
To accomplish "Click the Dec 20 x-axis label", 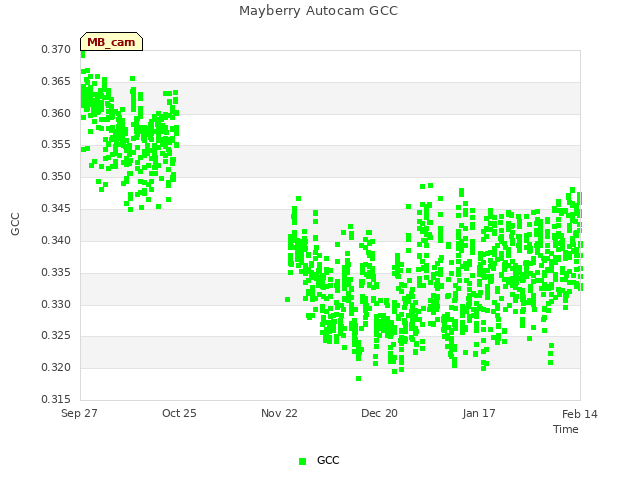I will click(x=379, y=413).
